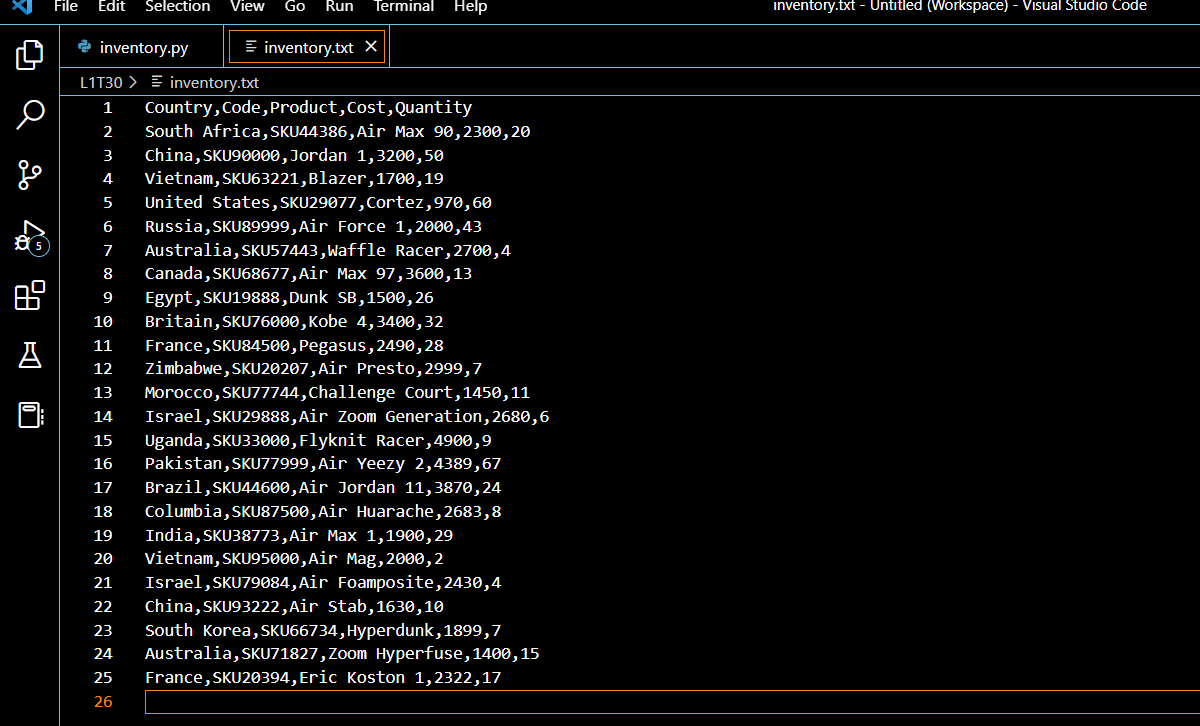
Task: Click line number 10 in the gutter
Action: [x=102, y=321]
